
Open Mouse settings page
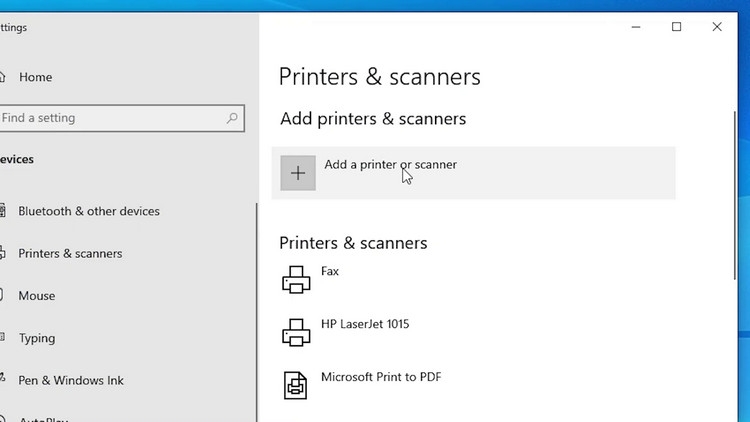click(37, 296)
